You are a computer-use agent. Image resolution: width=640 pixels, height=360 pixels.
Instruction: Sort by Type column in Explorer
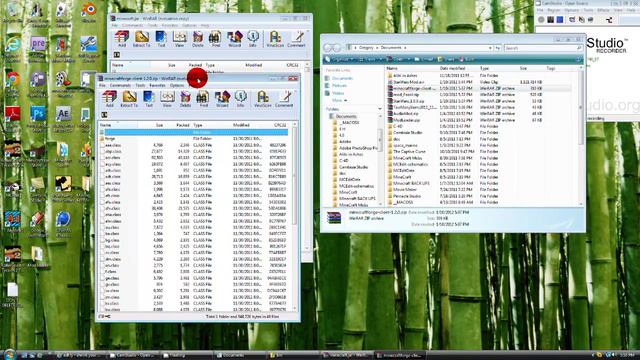[484, 69]
